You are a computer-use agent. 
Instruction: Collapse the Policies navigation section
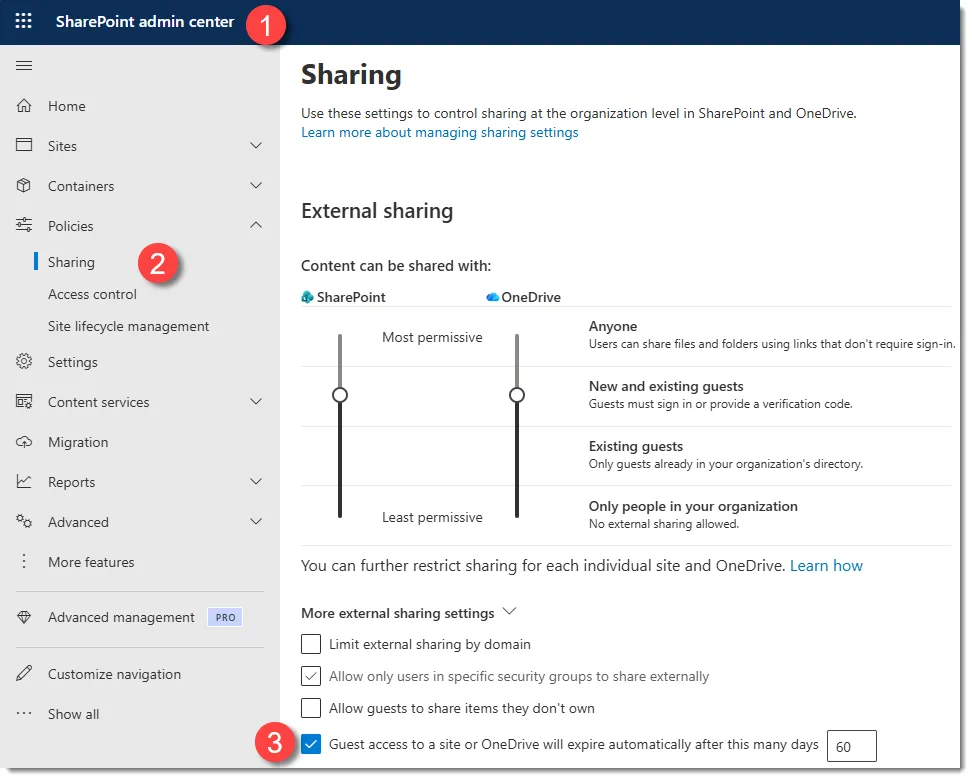click(x=256, y=225)
